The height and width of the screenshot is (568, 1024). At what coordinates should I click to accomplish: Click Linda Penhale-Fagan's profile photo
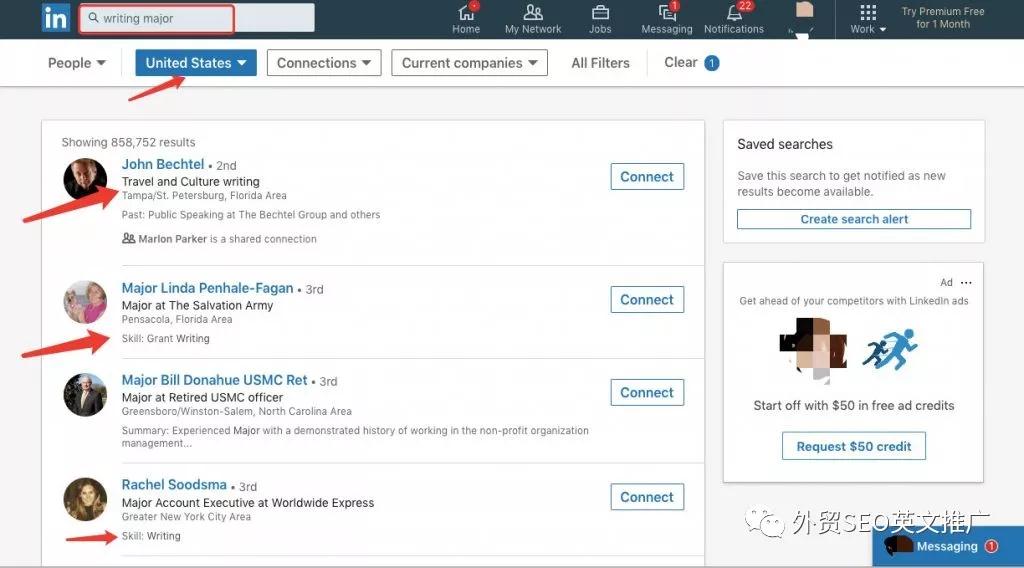[85, 302]
